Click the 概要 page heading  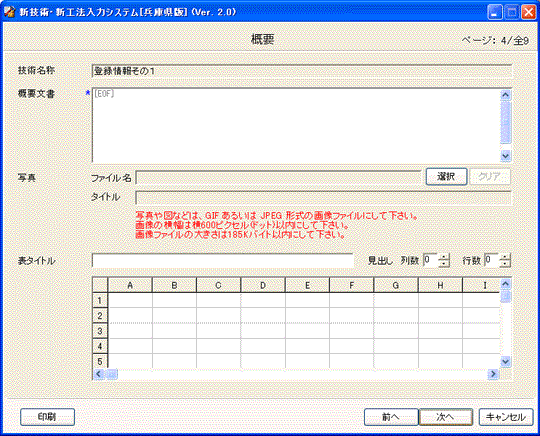click(262, 39)
